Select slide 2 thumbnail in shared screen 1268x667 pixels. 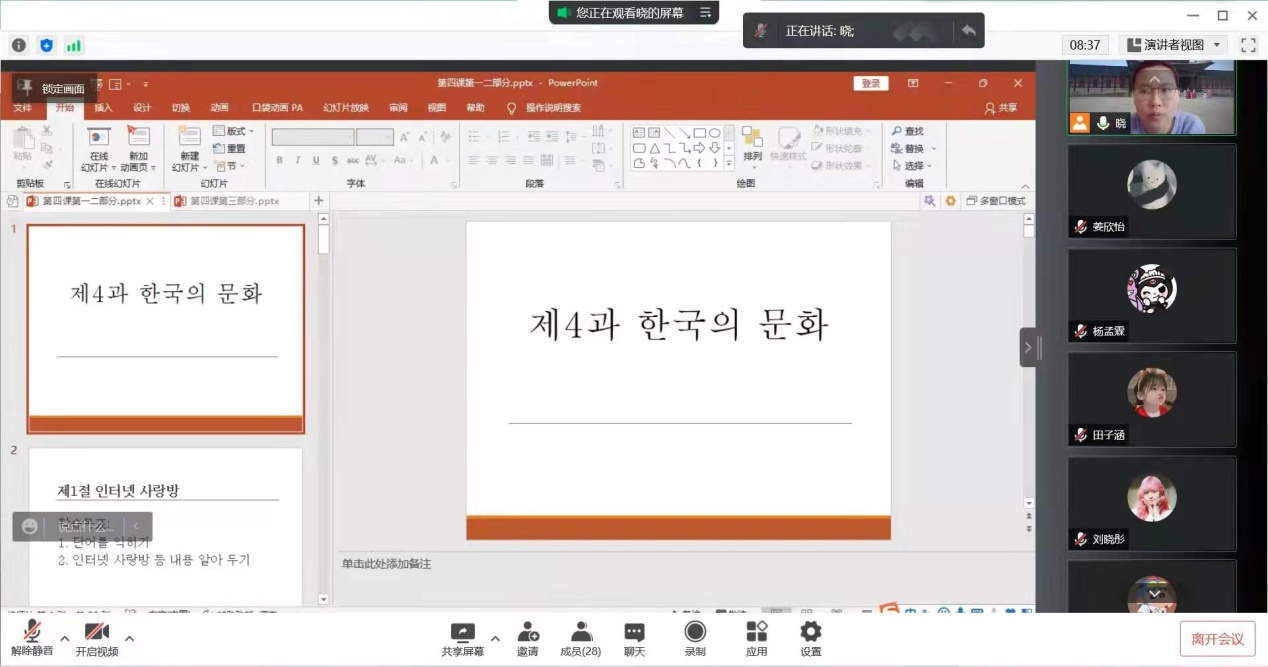click(165, 525)
